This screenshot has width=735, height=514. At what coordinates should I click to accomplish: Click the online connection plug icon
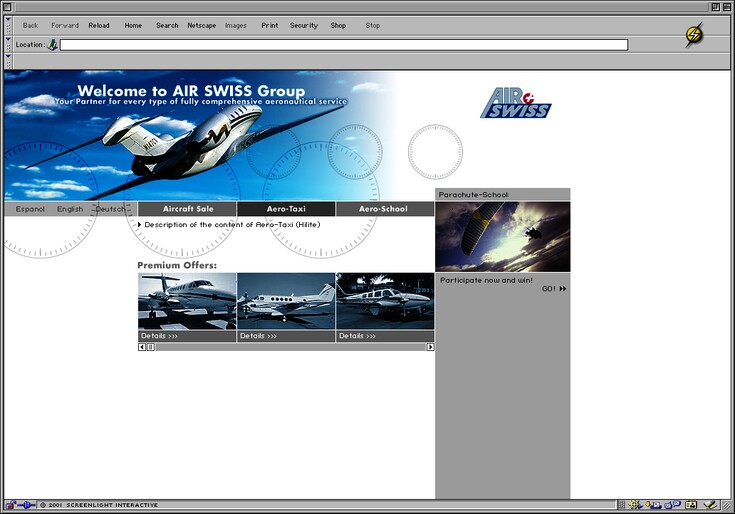click(x=26, y=505)
